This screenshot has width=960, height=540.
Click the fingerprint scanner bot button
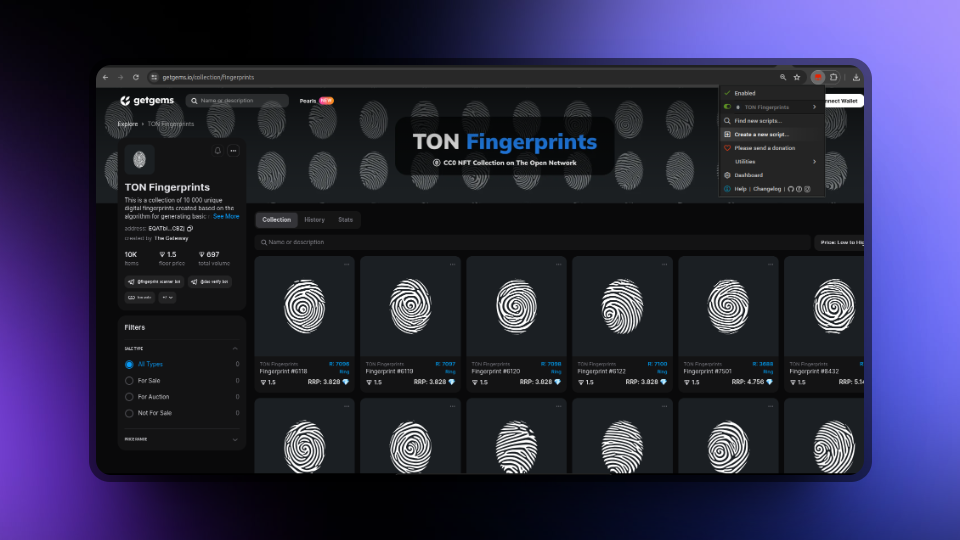[154, 282]
